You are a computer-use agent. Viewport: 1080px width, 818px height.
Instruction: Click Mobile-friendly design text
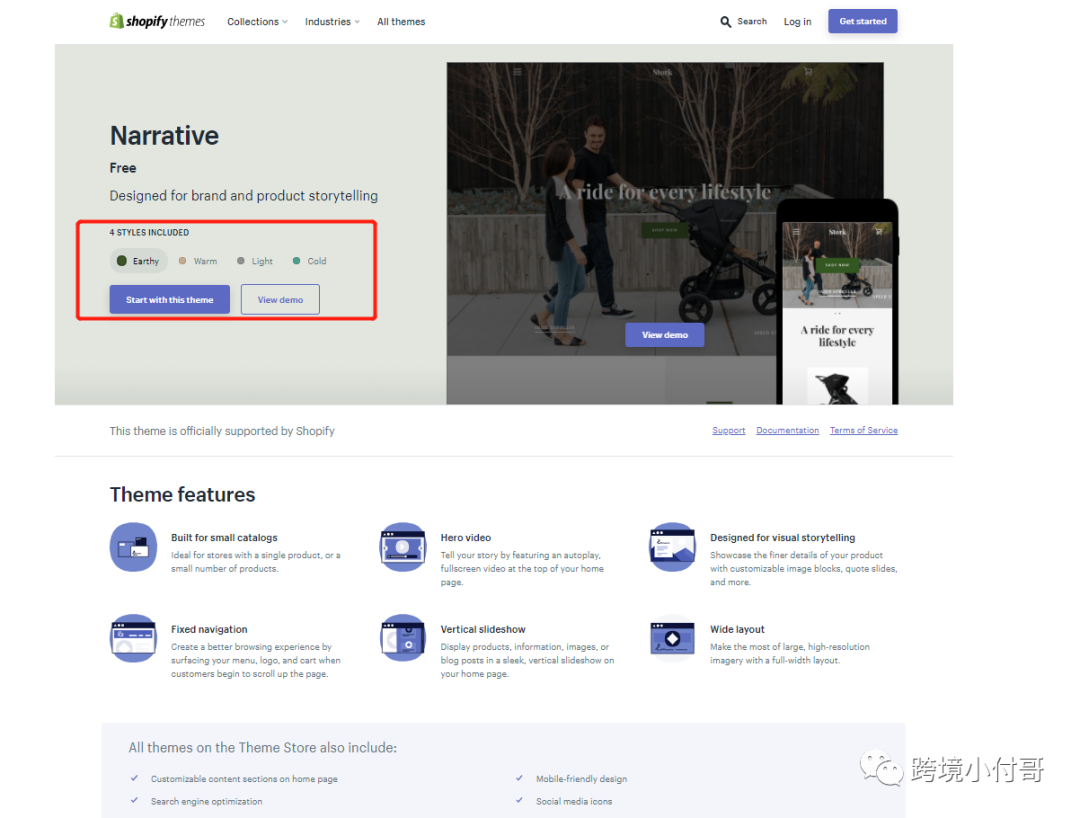click(581, 779)
